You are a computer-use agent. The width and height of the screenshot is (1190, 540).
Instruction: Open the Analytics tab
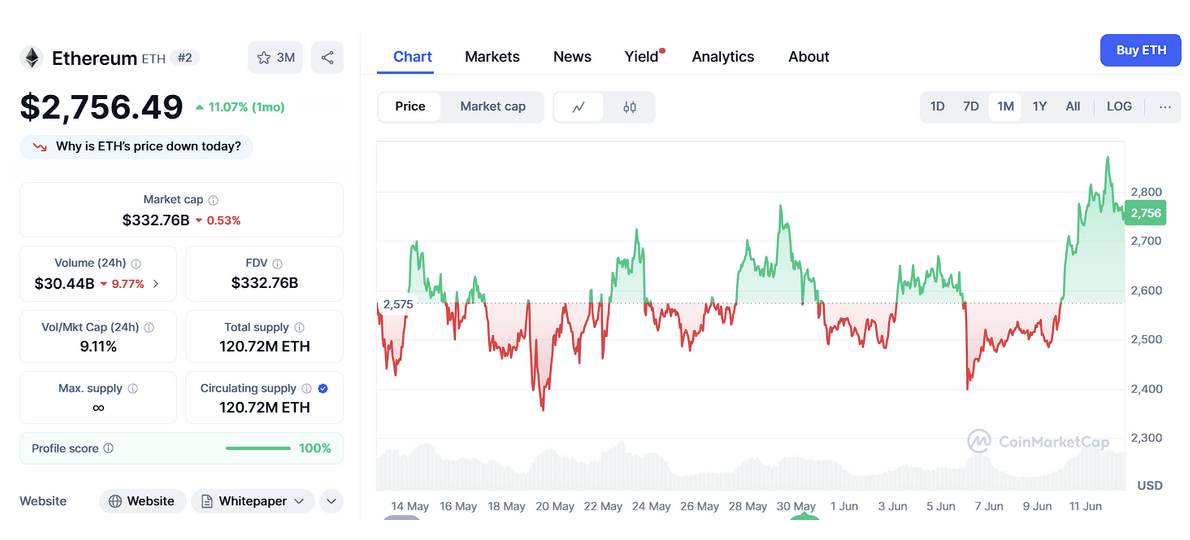coord(722,57)
